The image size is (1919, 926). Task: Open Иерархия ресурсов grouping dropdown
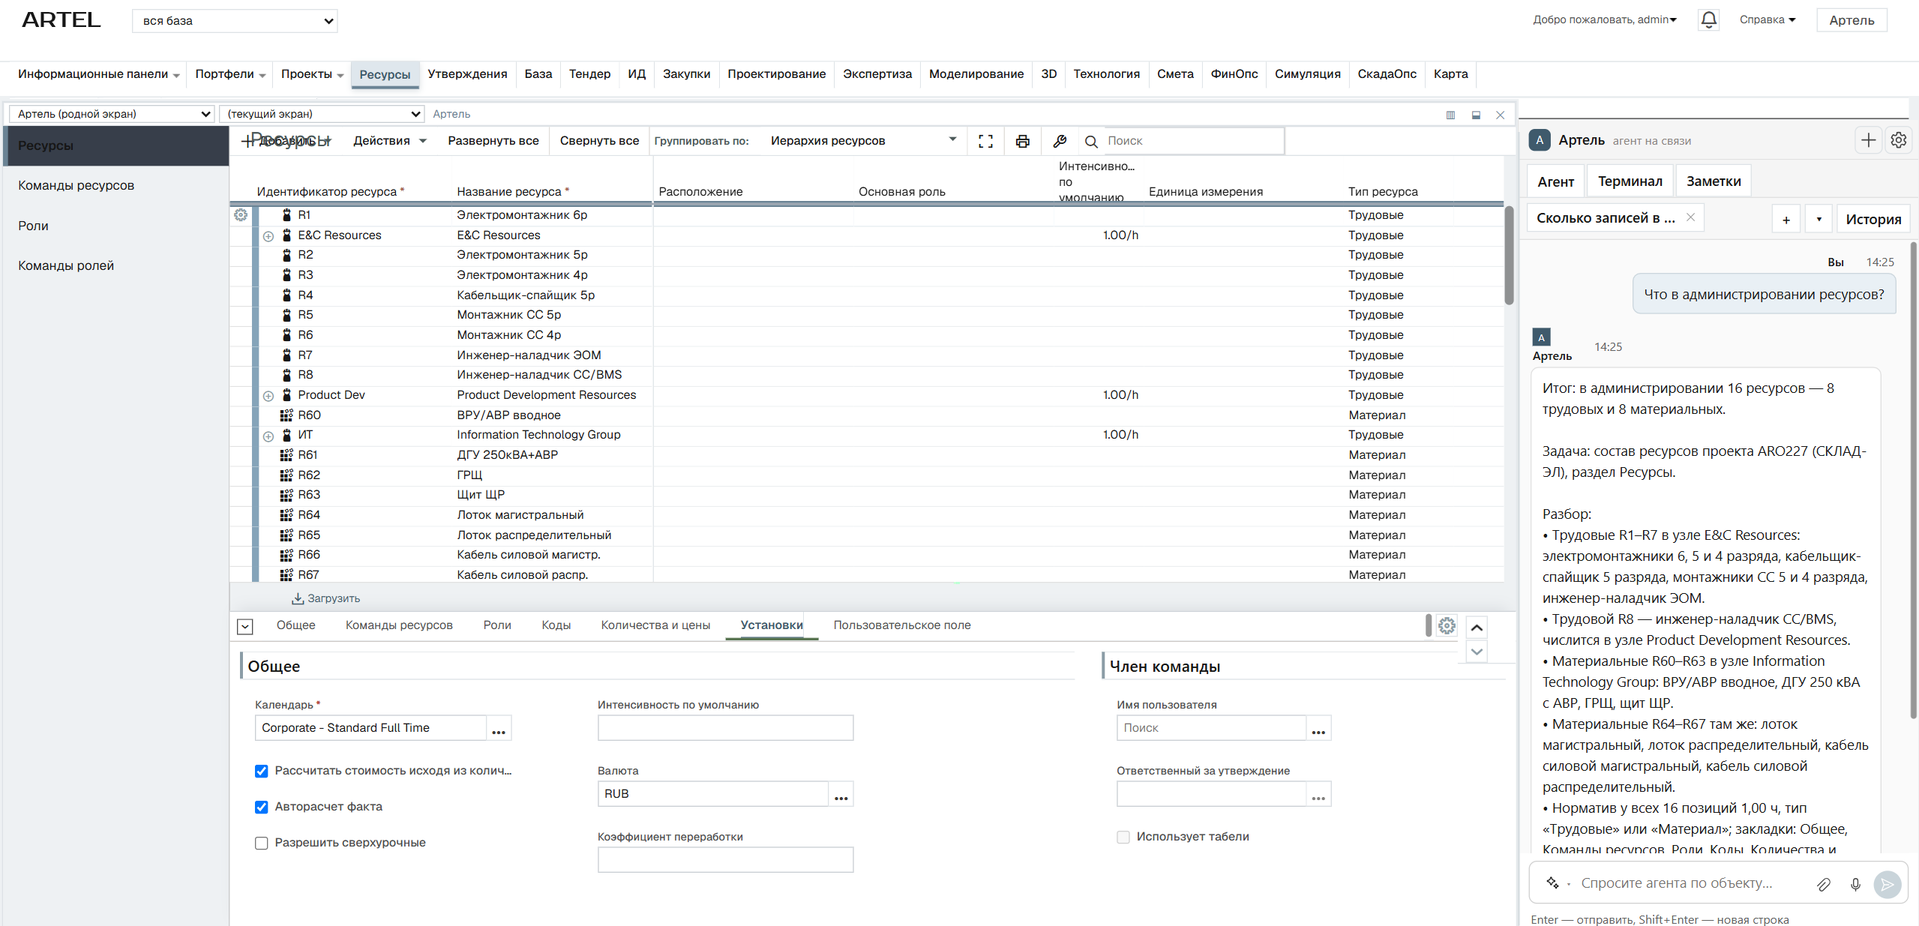863,141
